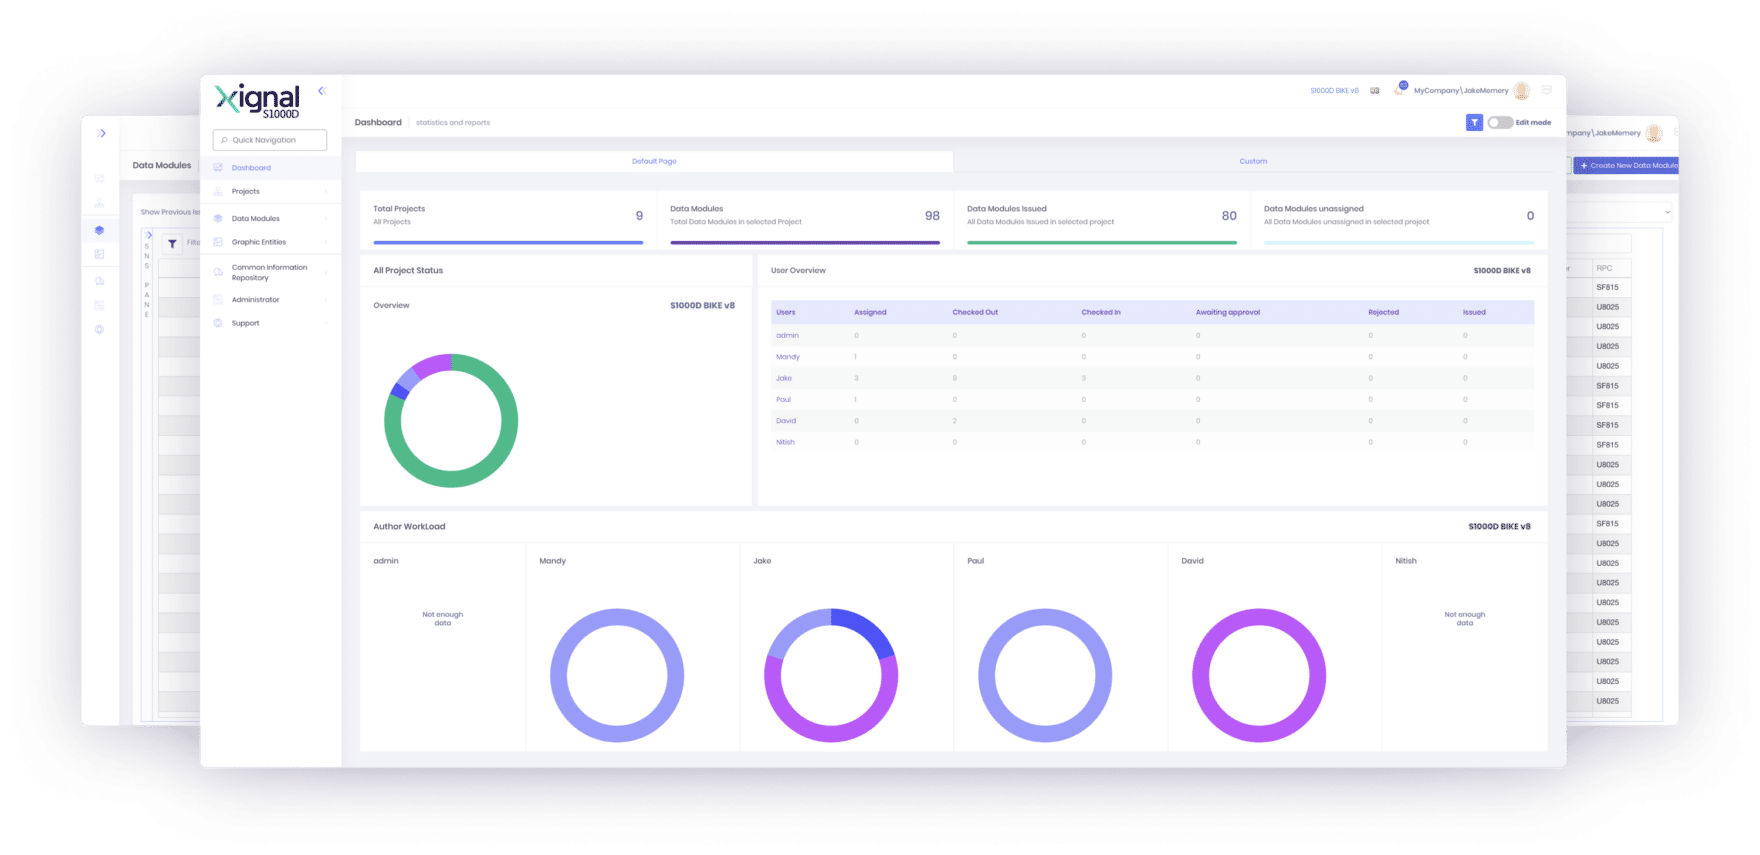Open Data Modules in the sidebar menu

click(x=256, y=218)
